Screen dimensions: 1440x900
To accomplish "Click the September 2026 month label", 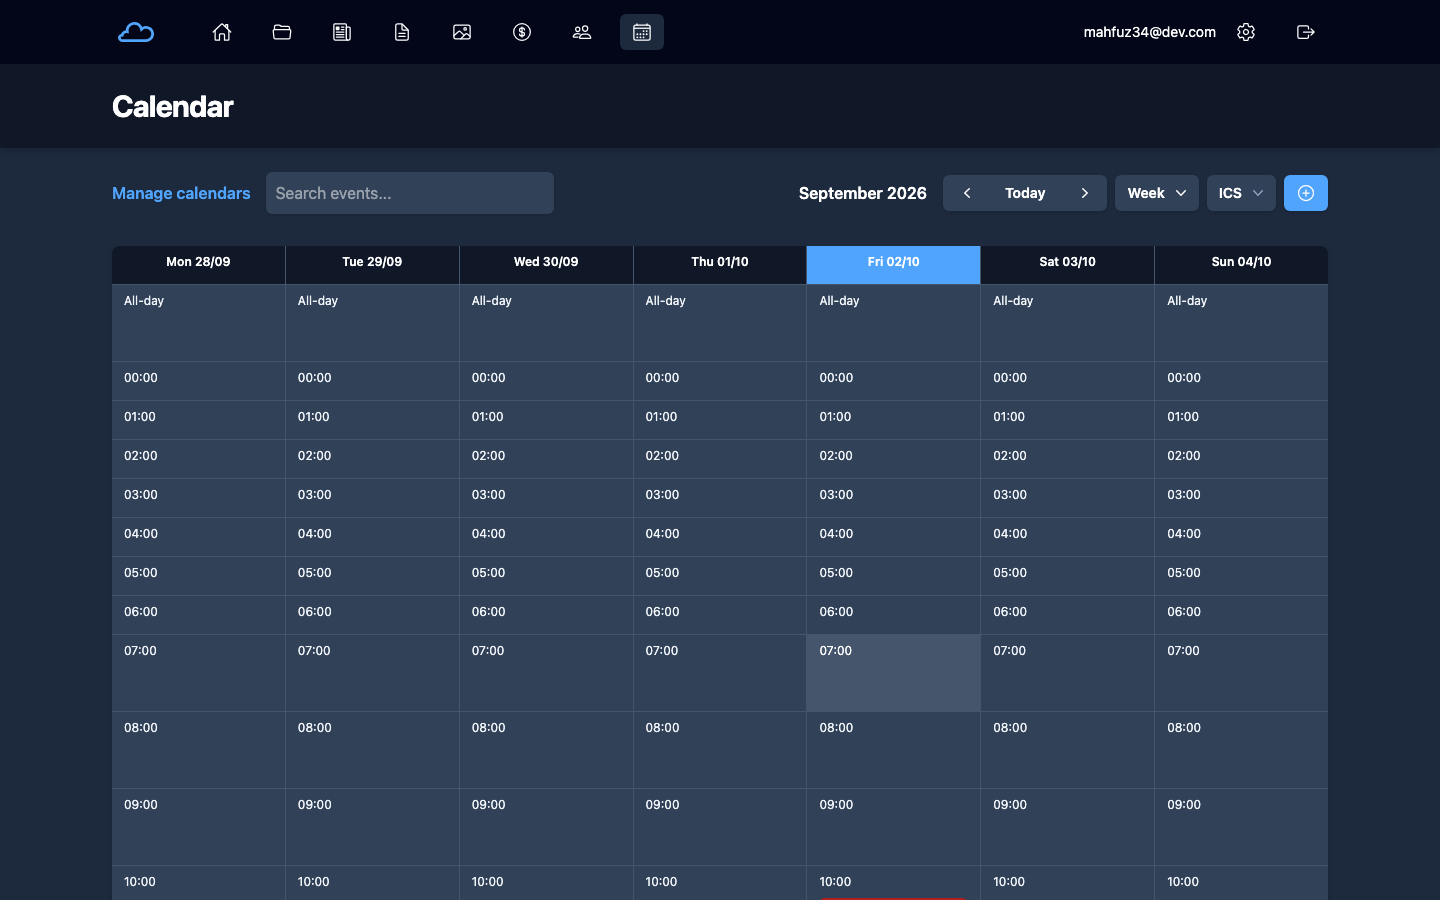I will click(863, 193).
